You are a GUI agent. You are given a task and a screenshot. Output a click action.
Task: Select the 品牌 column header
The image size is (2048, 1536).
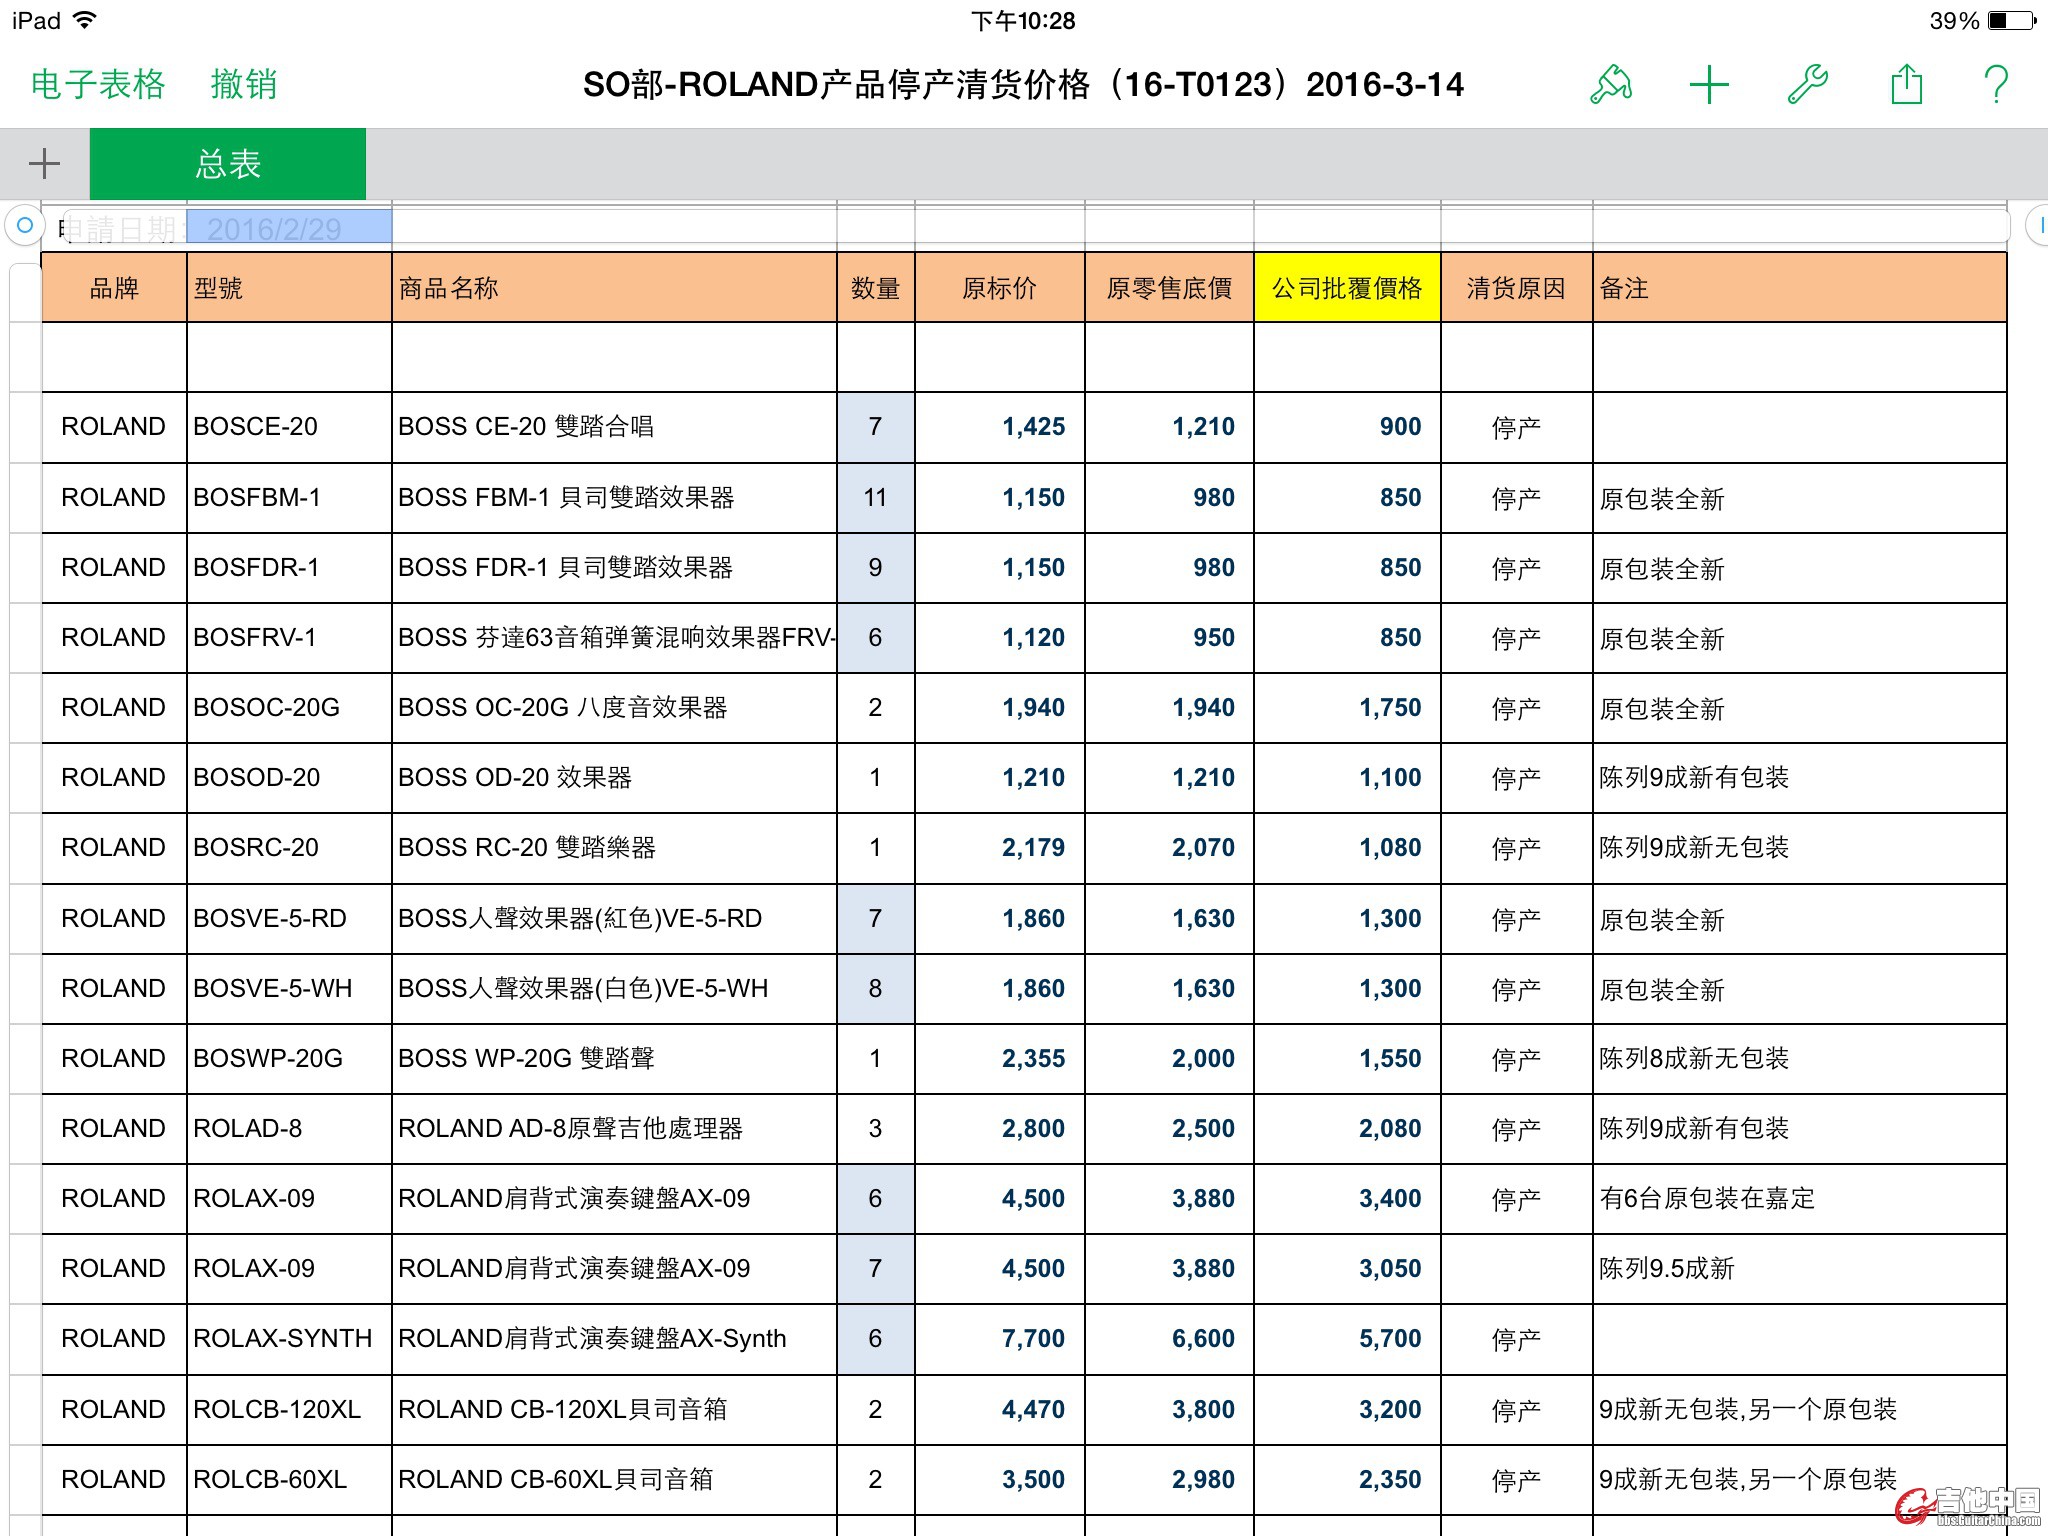114,288
